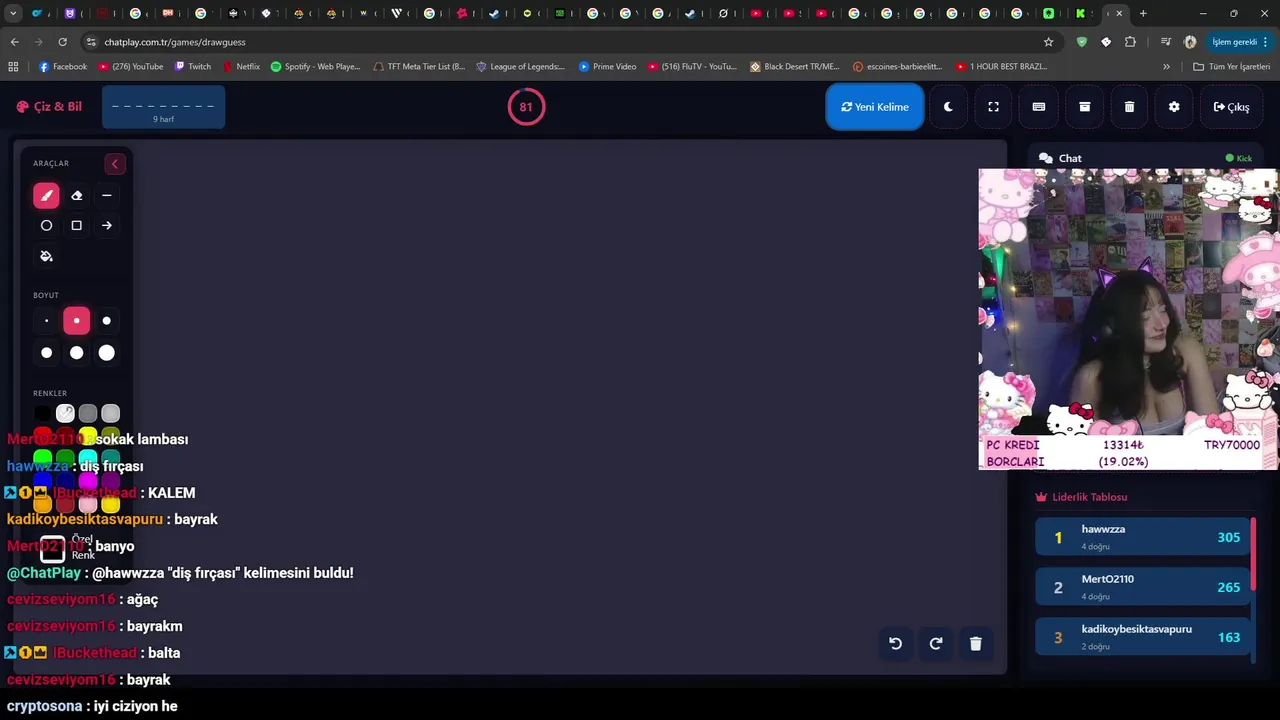1280x720 pixels.
Task: Toggle dark mode with moon icon
Action: [x=948, y=107]
